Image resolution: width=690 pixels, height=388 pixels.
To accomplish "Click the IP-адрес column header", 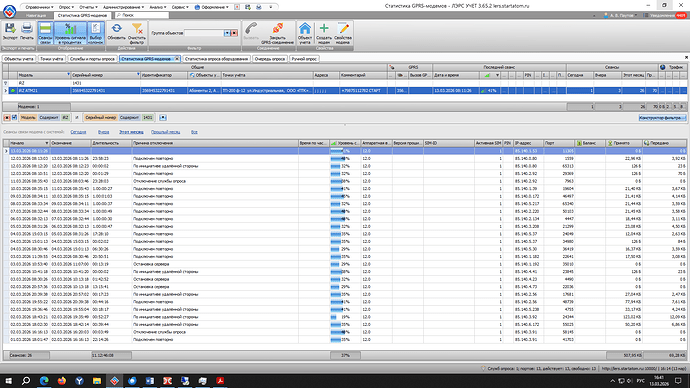I will [x=528, y=143].
